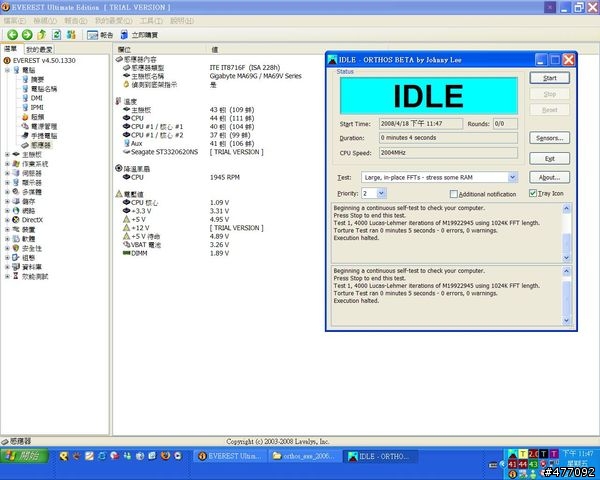Image resolution: width=600 pixels, height=480 pixels.
Task: Click the CPU Speed 2004MHz field
Action: pos(448,153)
